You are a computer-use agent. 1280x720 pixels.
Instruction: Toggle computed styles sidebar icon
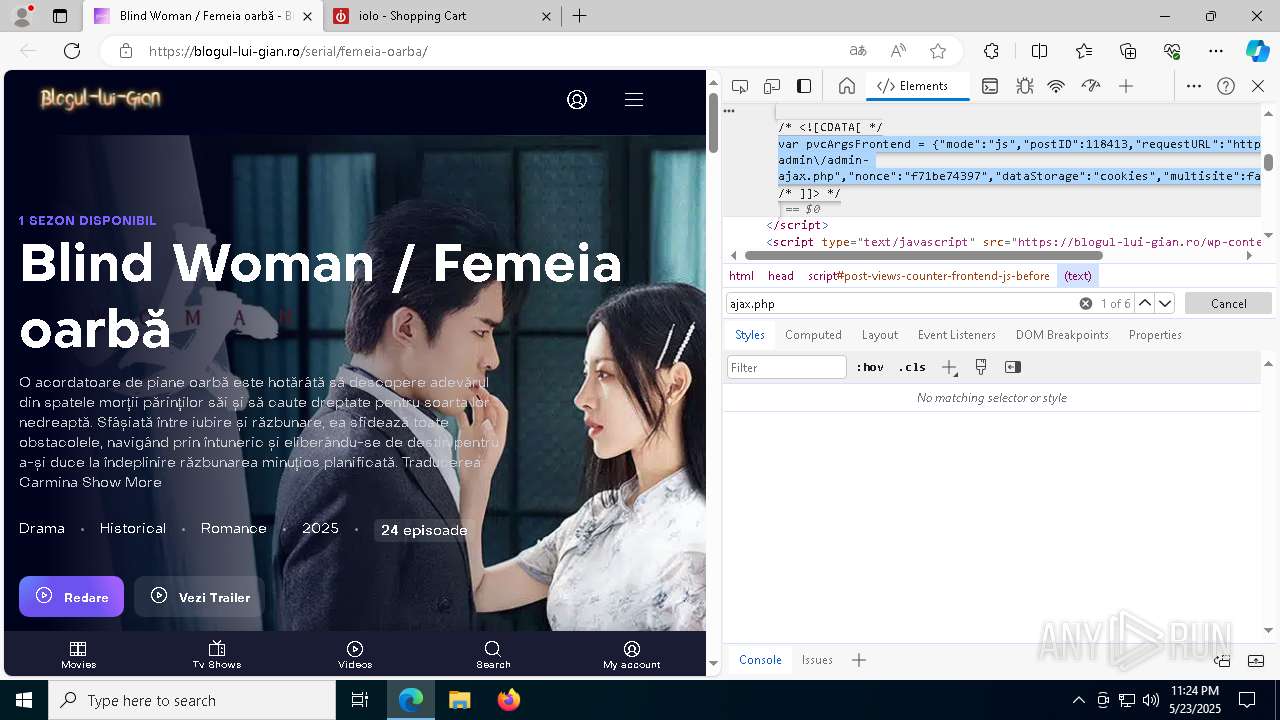click(x=1013, y=367)
